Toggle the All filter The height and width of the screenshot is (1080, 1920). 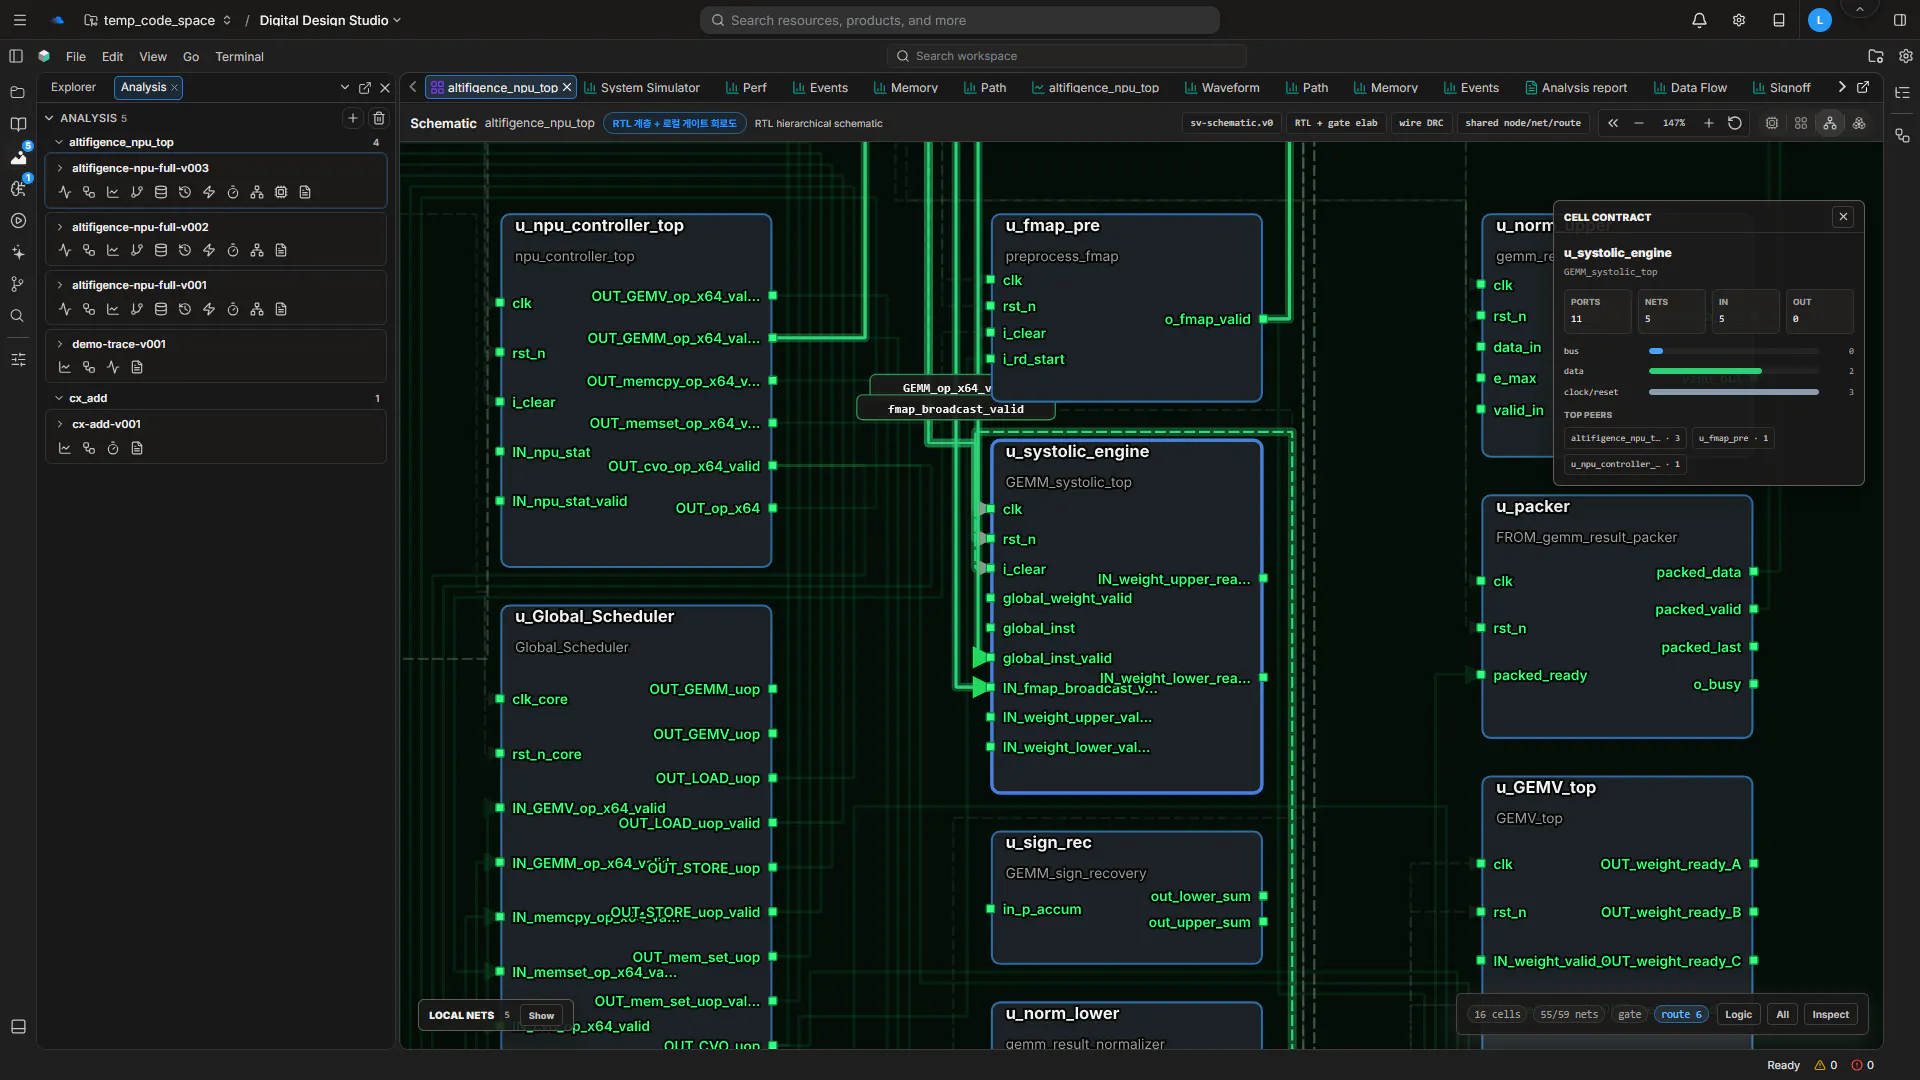(1782, 1015)
